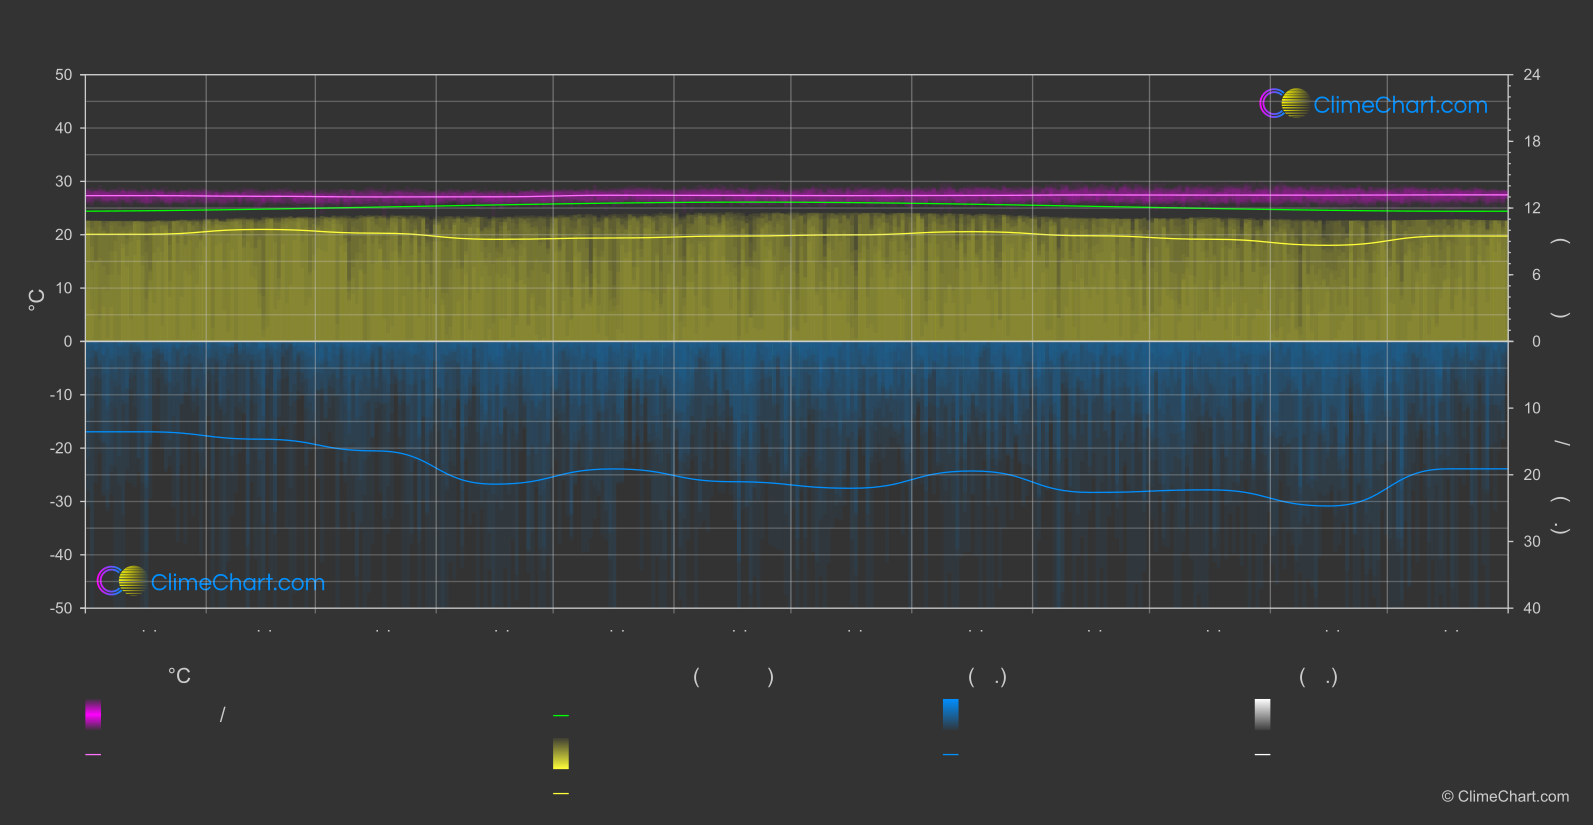Click the yellow line legend marker
Image resolution: width=1593 pixels, height=825 pixels.
(x=561, y=794)
